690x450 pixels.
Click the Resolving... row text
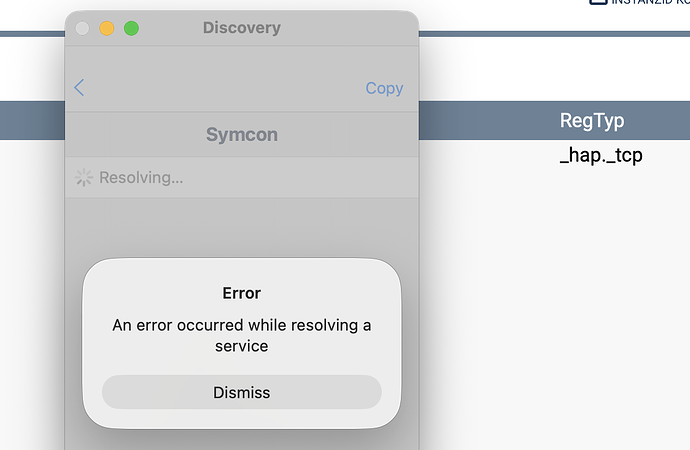click(141, 178)
